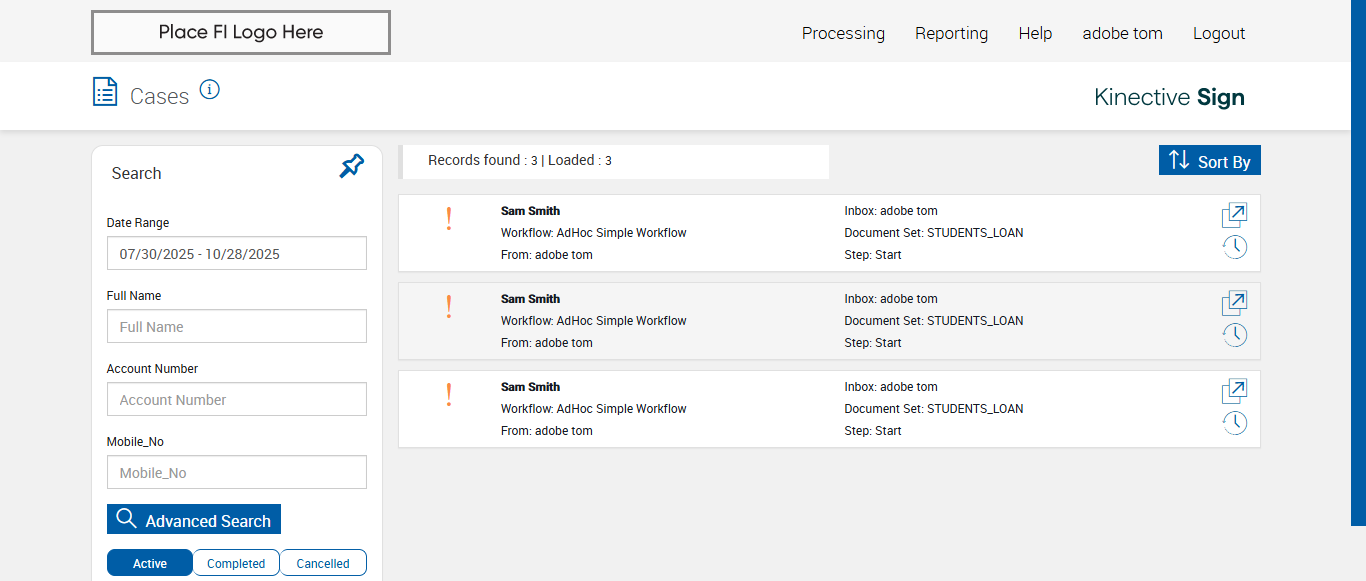Screen dimensions: 1366x581
Task: Open the adobe tom user menu
Action: [1122, 33]
